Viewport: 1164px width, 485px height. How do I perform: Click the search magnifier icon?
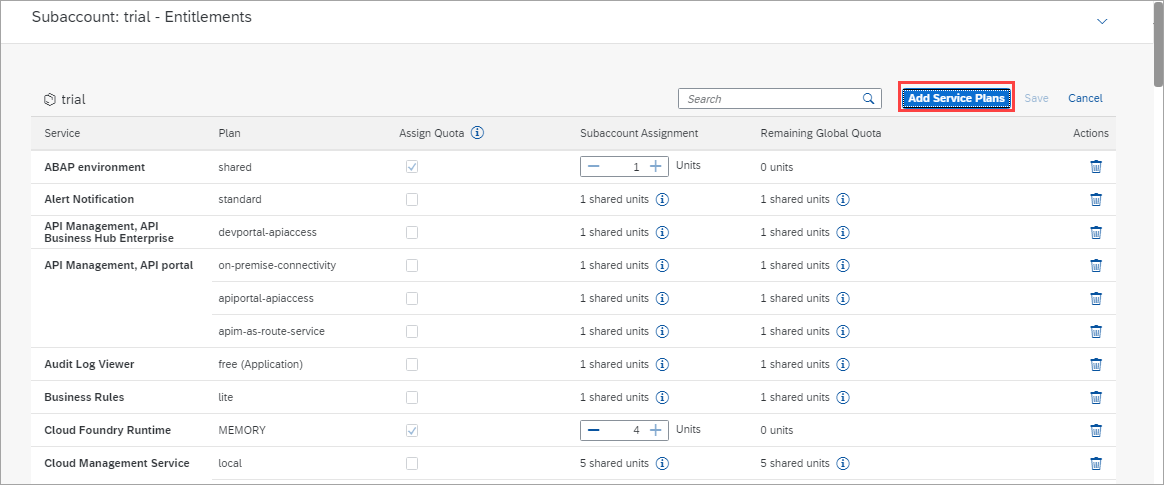pos(868,98)
